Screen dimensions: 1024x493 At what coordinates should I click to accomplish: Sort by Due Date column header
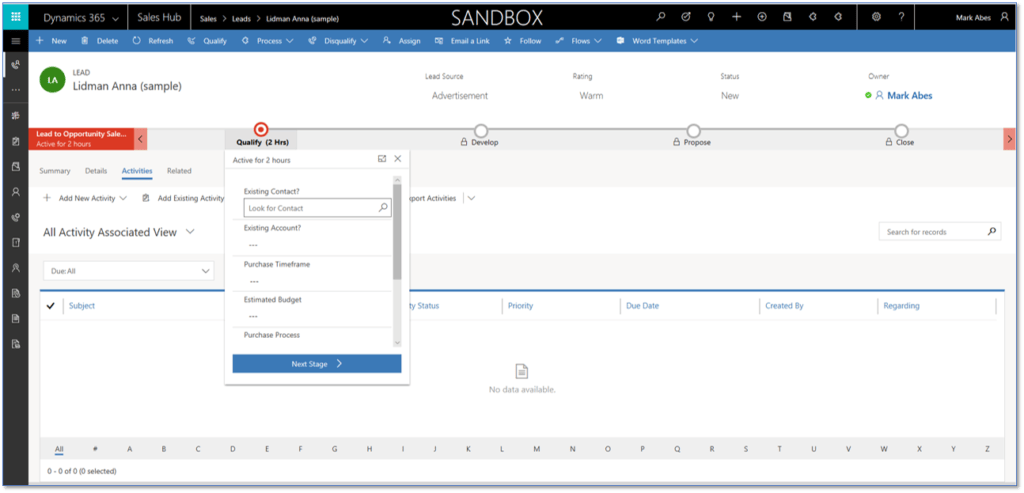(x=643, y=306)
